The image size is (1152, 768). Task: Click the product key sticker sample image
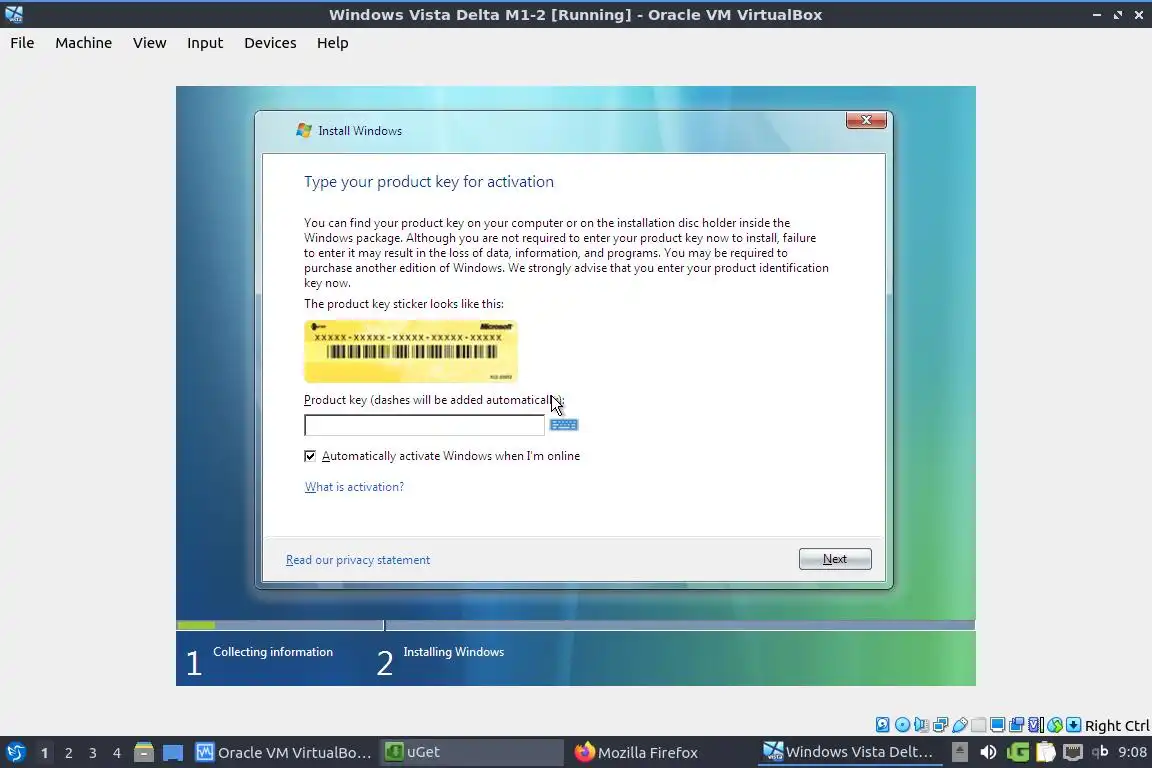coord(411,351)
